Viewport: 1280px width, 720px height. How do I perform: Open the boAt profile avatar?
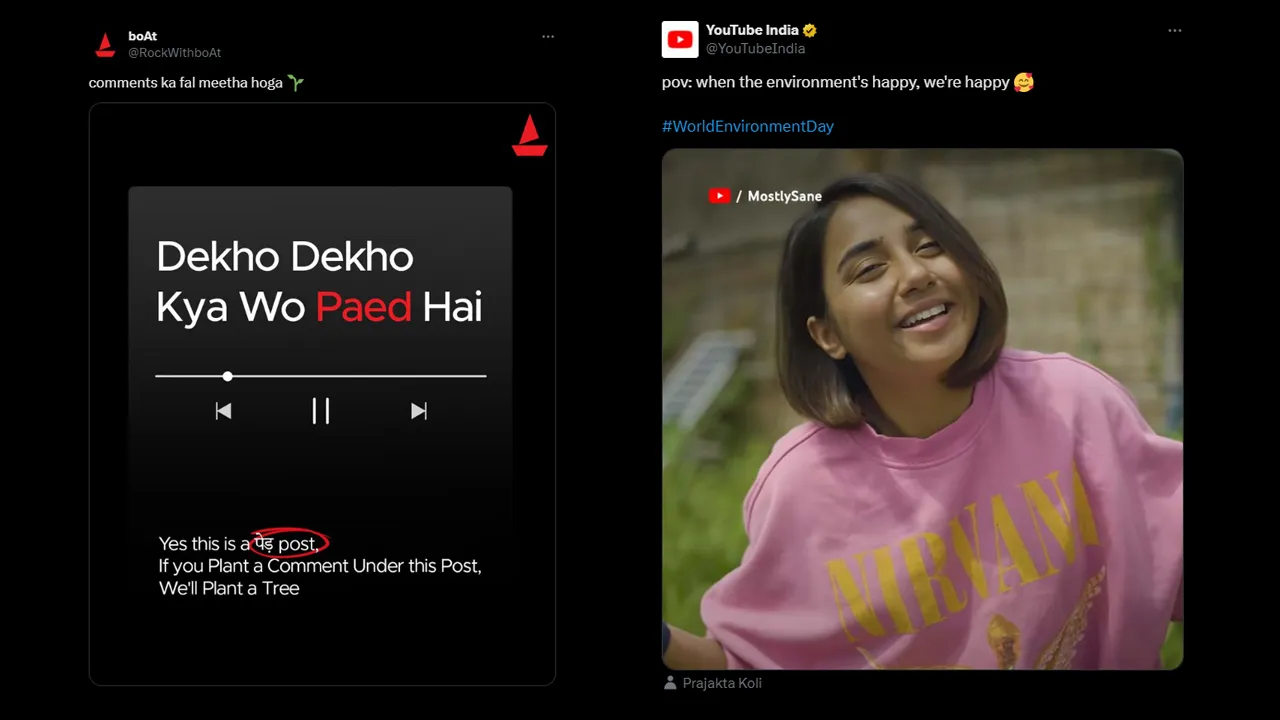click(105, 44)
